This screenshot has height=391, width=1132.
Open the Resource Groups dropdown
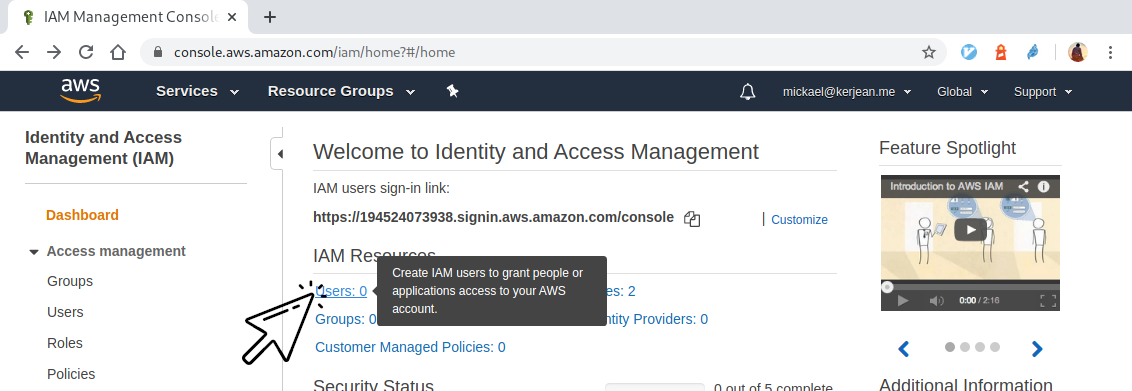[x=341, y=91]
